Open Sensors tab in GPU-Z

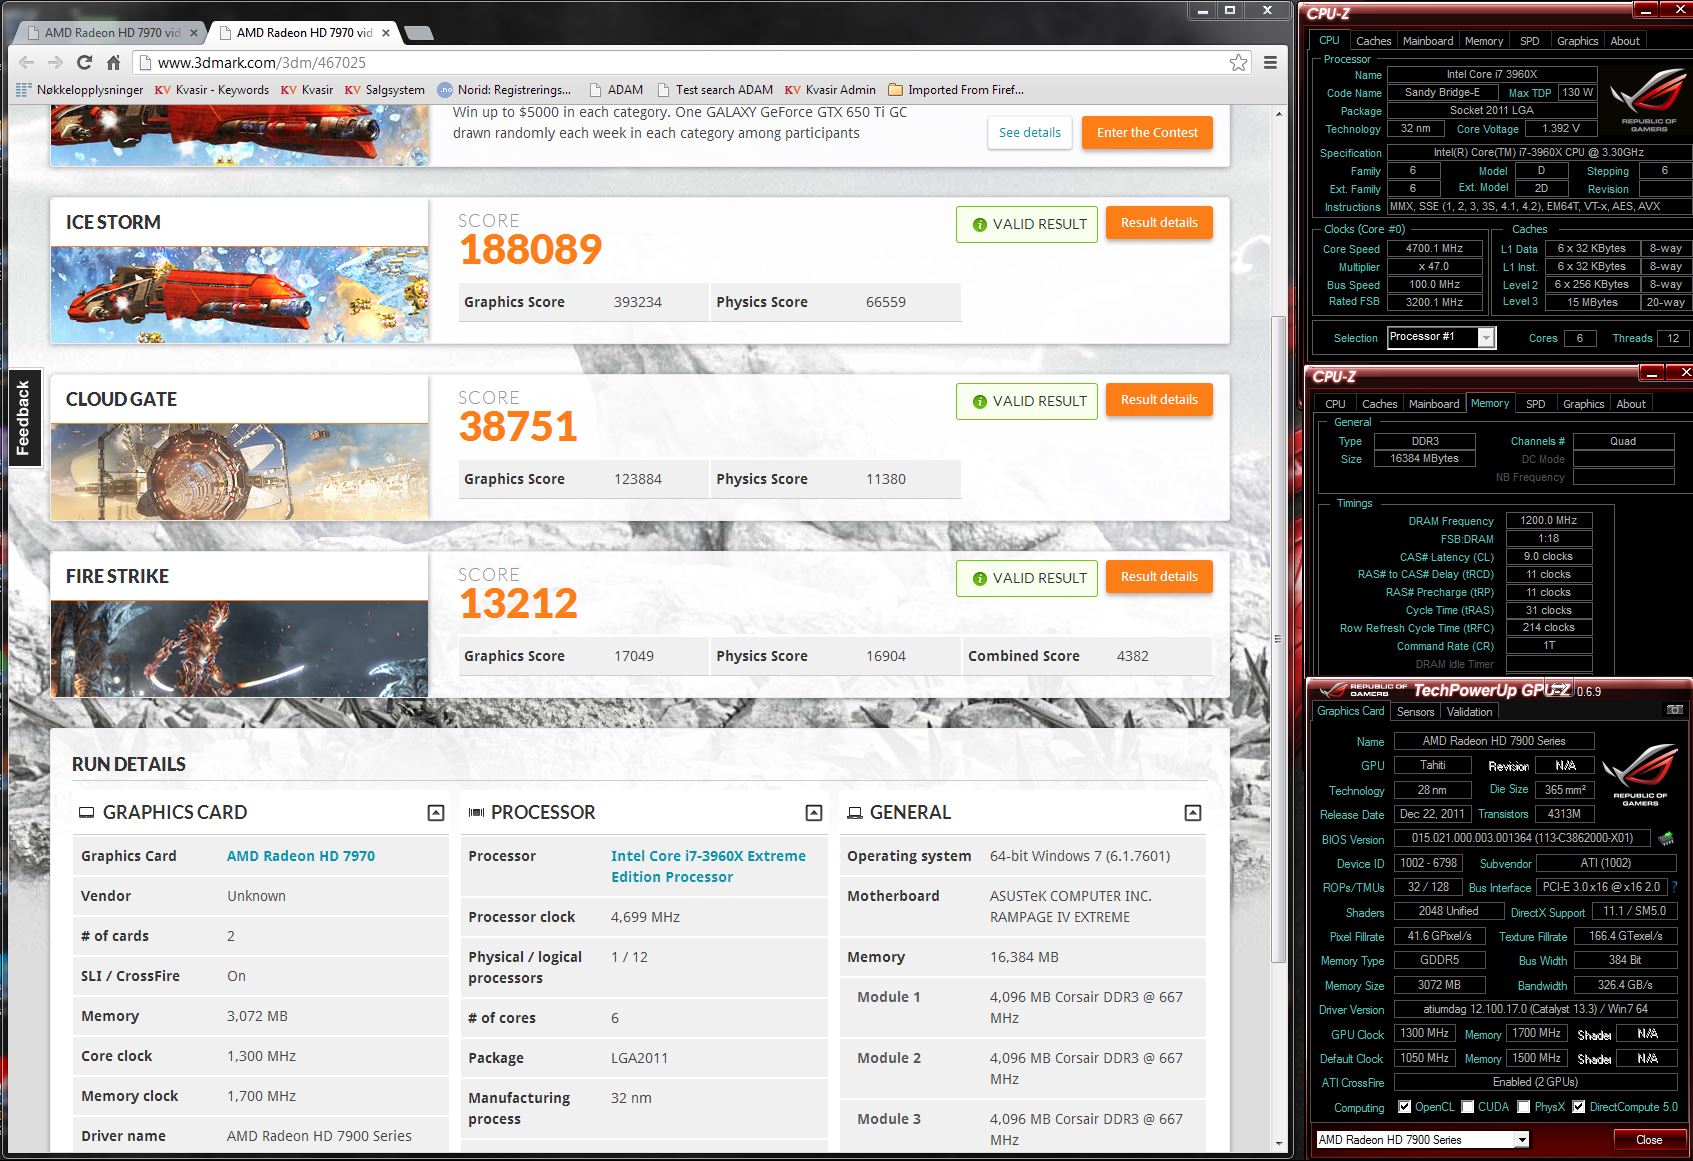[1415, 712]
